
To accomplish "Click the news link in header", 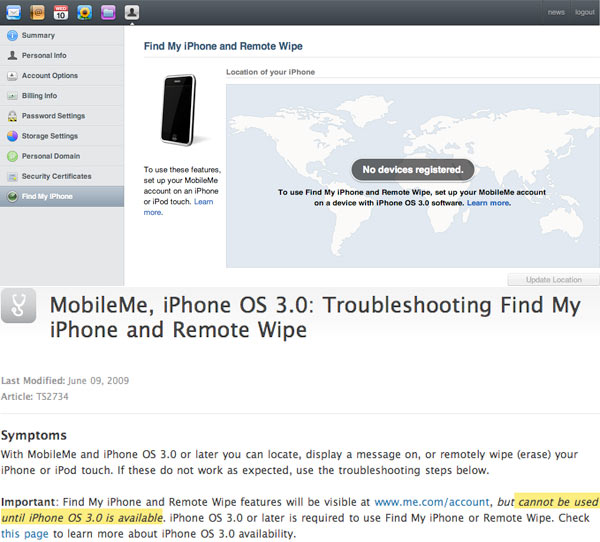I will click(x=556, y=12).
